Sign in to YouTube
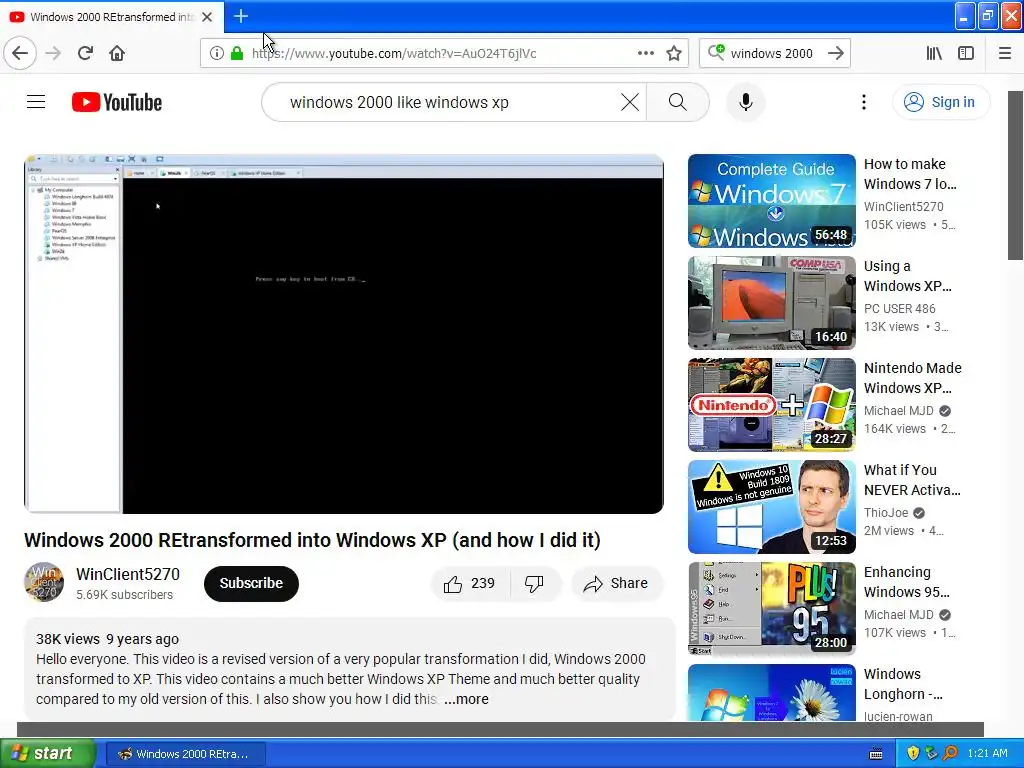This screenshot has width=1024, height=768. point(940,102)
